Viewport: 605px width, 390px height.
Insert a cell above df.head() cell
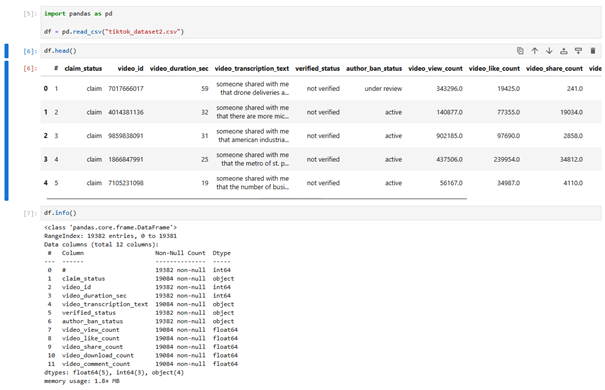(564, 51)
